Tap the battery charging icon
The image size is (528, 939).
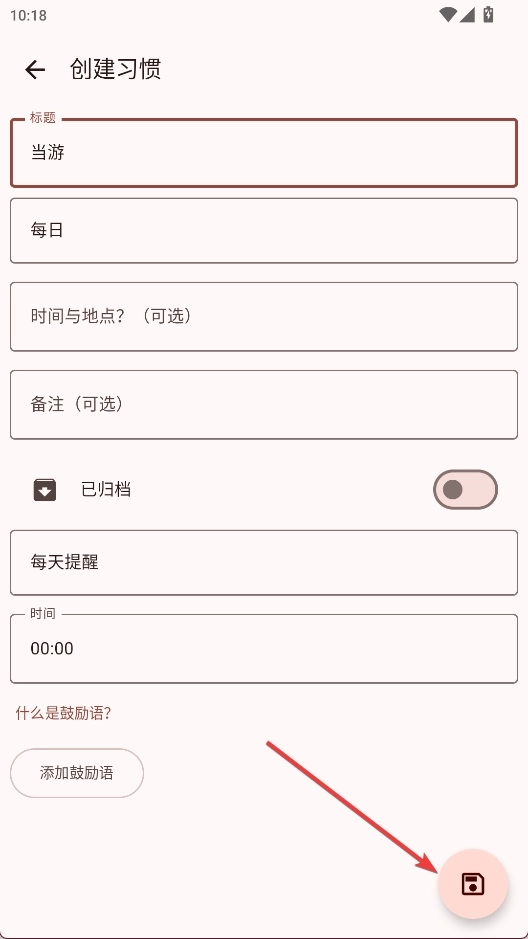[488, 14]
